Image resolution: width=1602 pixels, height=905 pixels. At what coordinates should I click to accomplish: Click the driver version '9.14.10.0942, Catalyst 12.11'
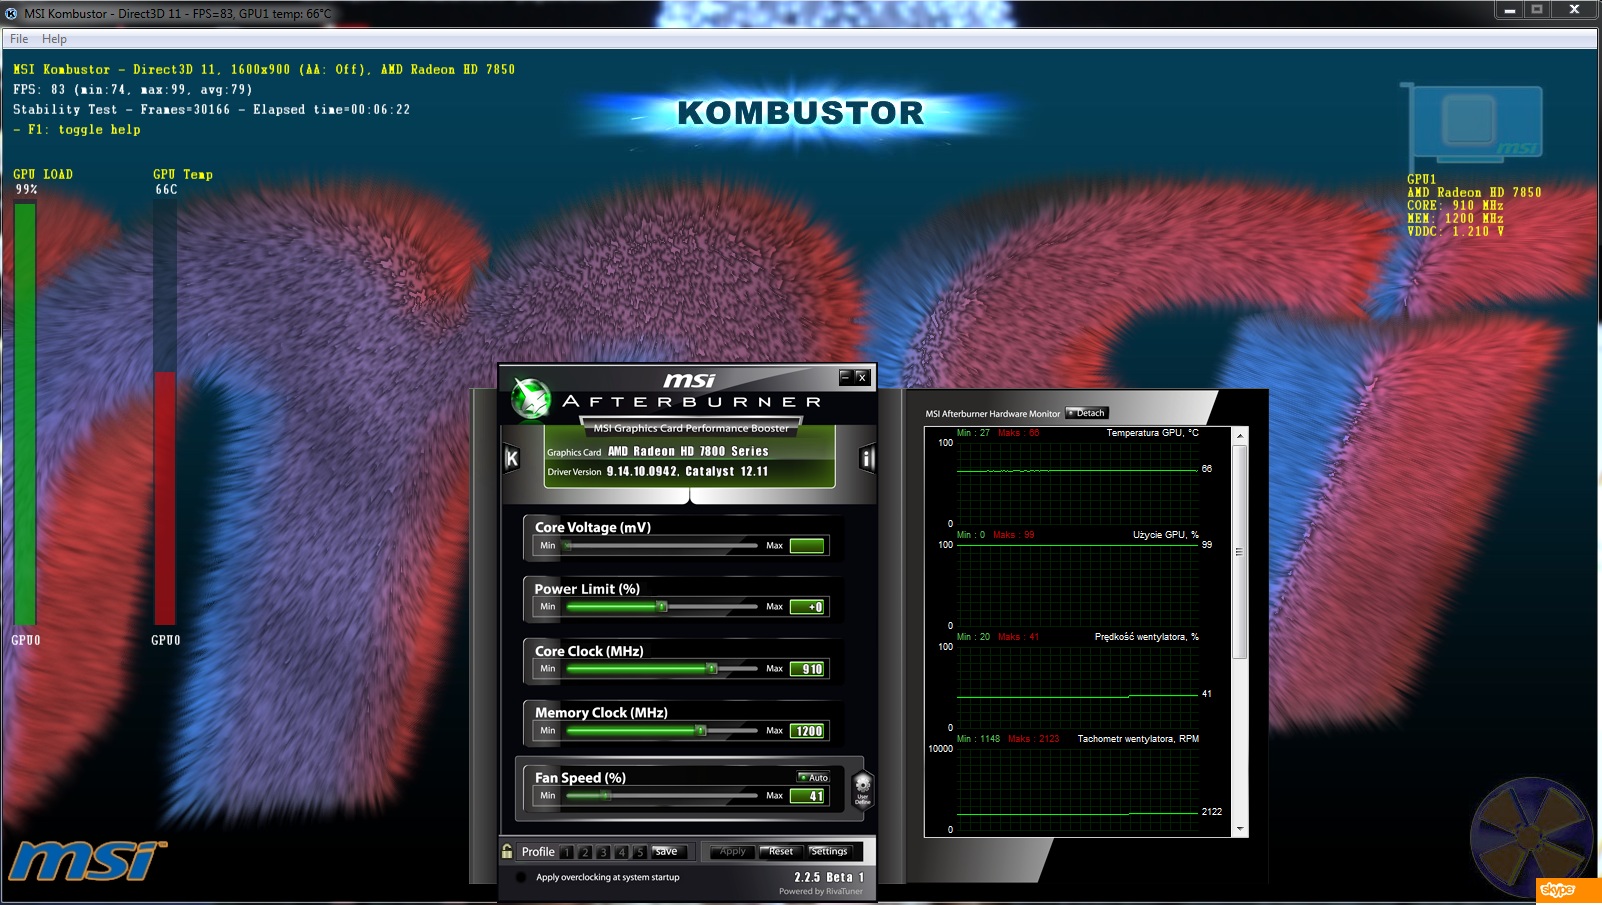(x=687, y=471)
